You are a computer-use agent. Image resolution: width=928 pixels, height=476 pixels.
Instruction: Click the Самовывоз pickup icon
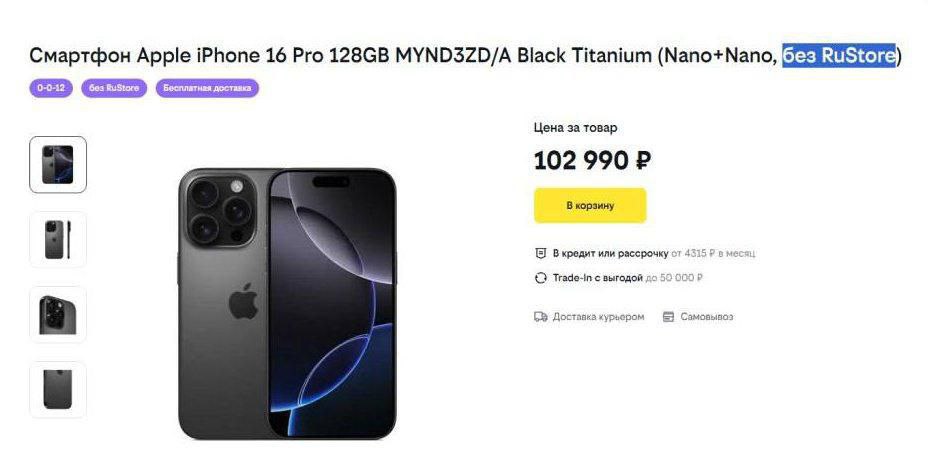click(668, 317)
